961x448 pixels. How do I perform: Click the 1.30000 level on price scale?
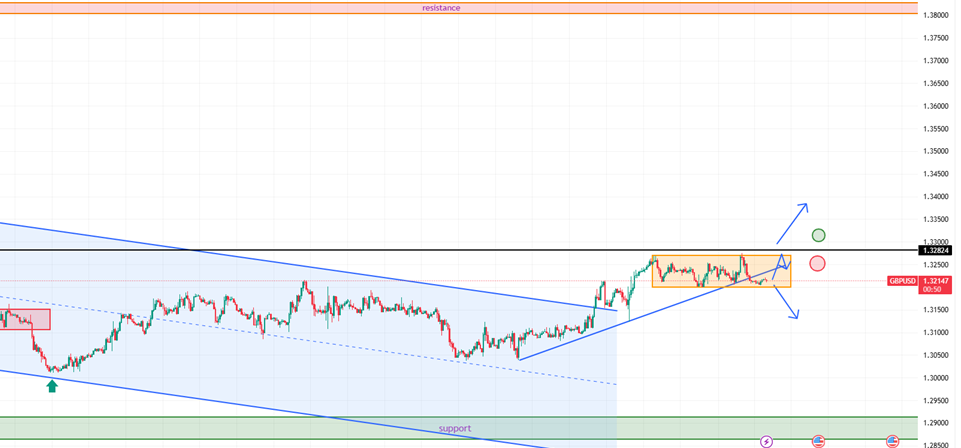[x=936, y=378]
